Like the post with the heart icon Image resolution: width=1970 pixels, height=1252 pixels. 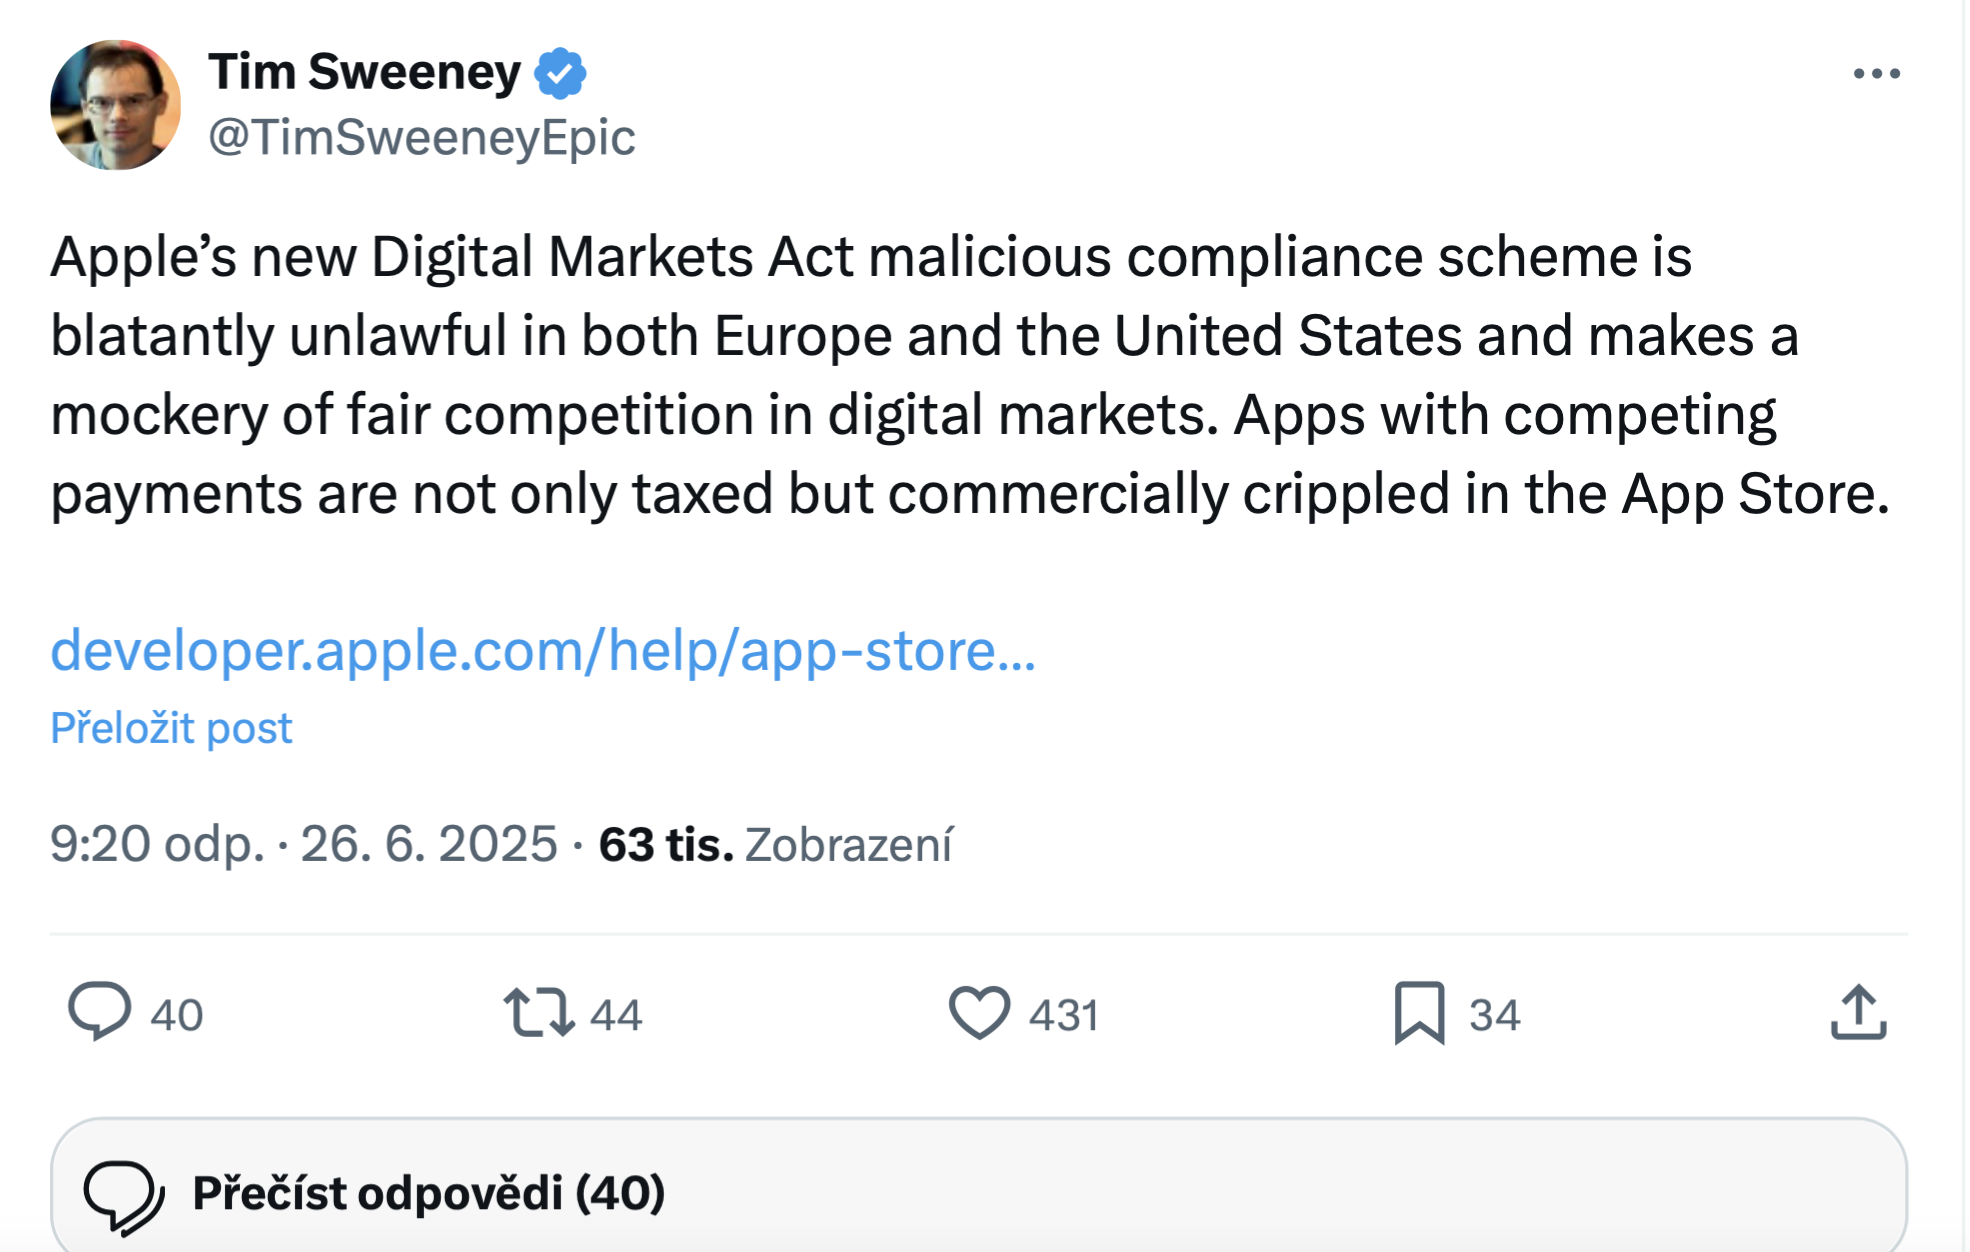click(x=979, y=1012)
